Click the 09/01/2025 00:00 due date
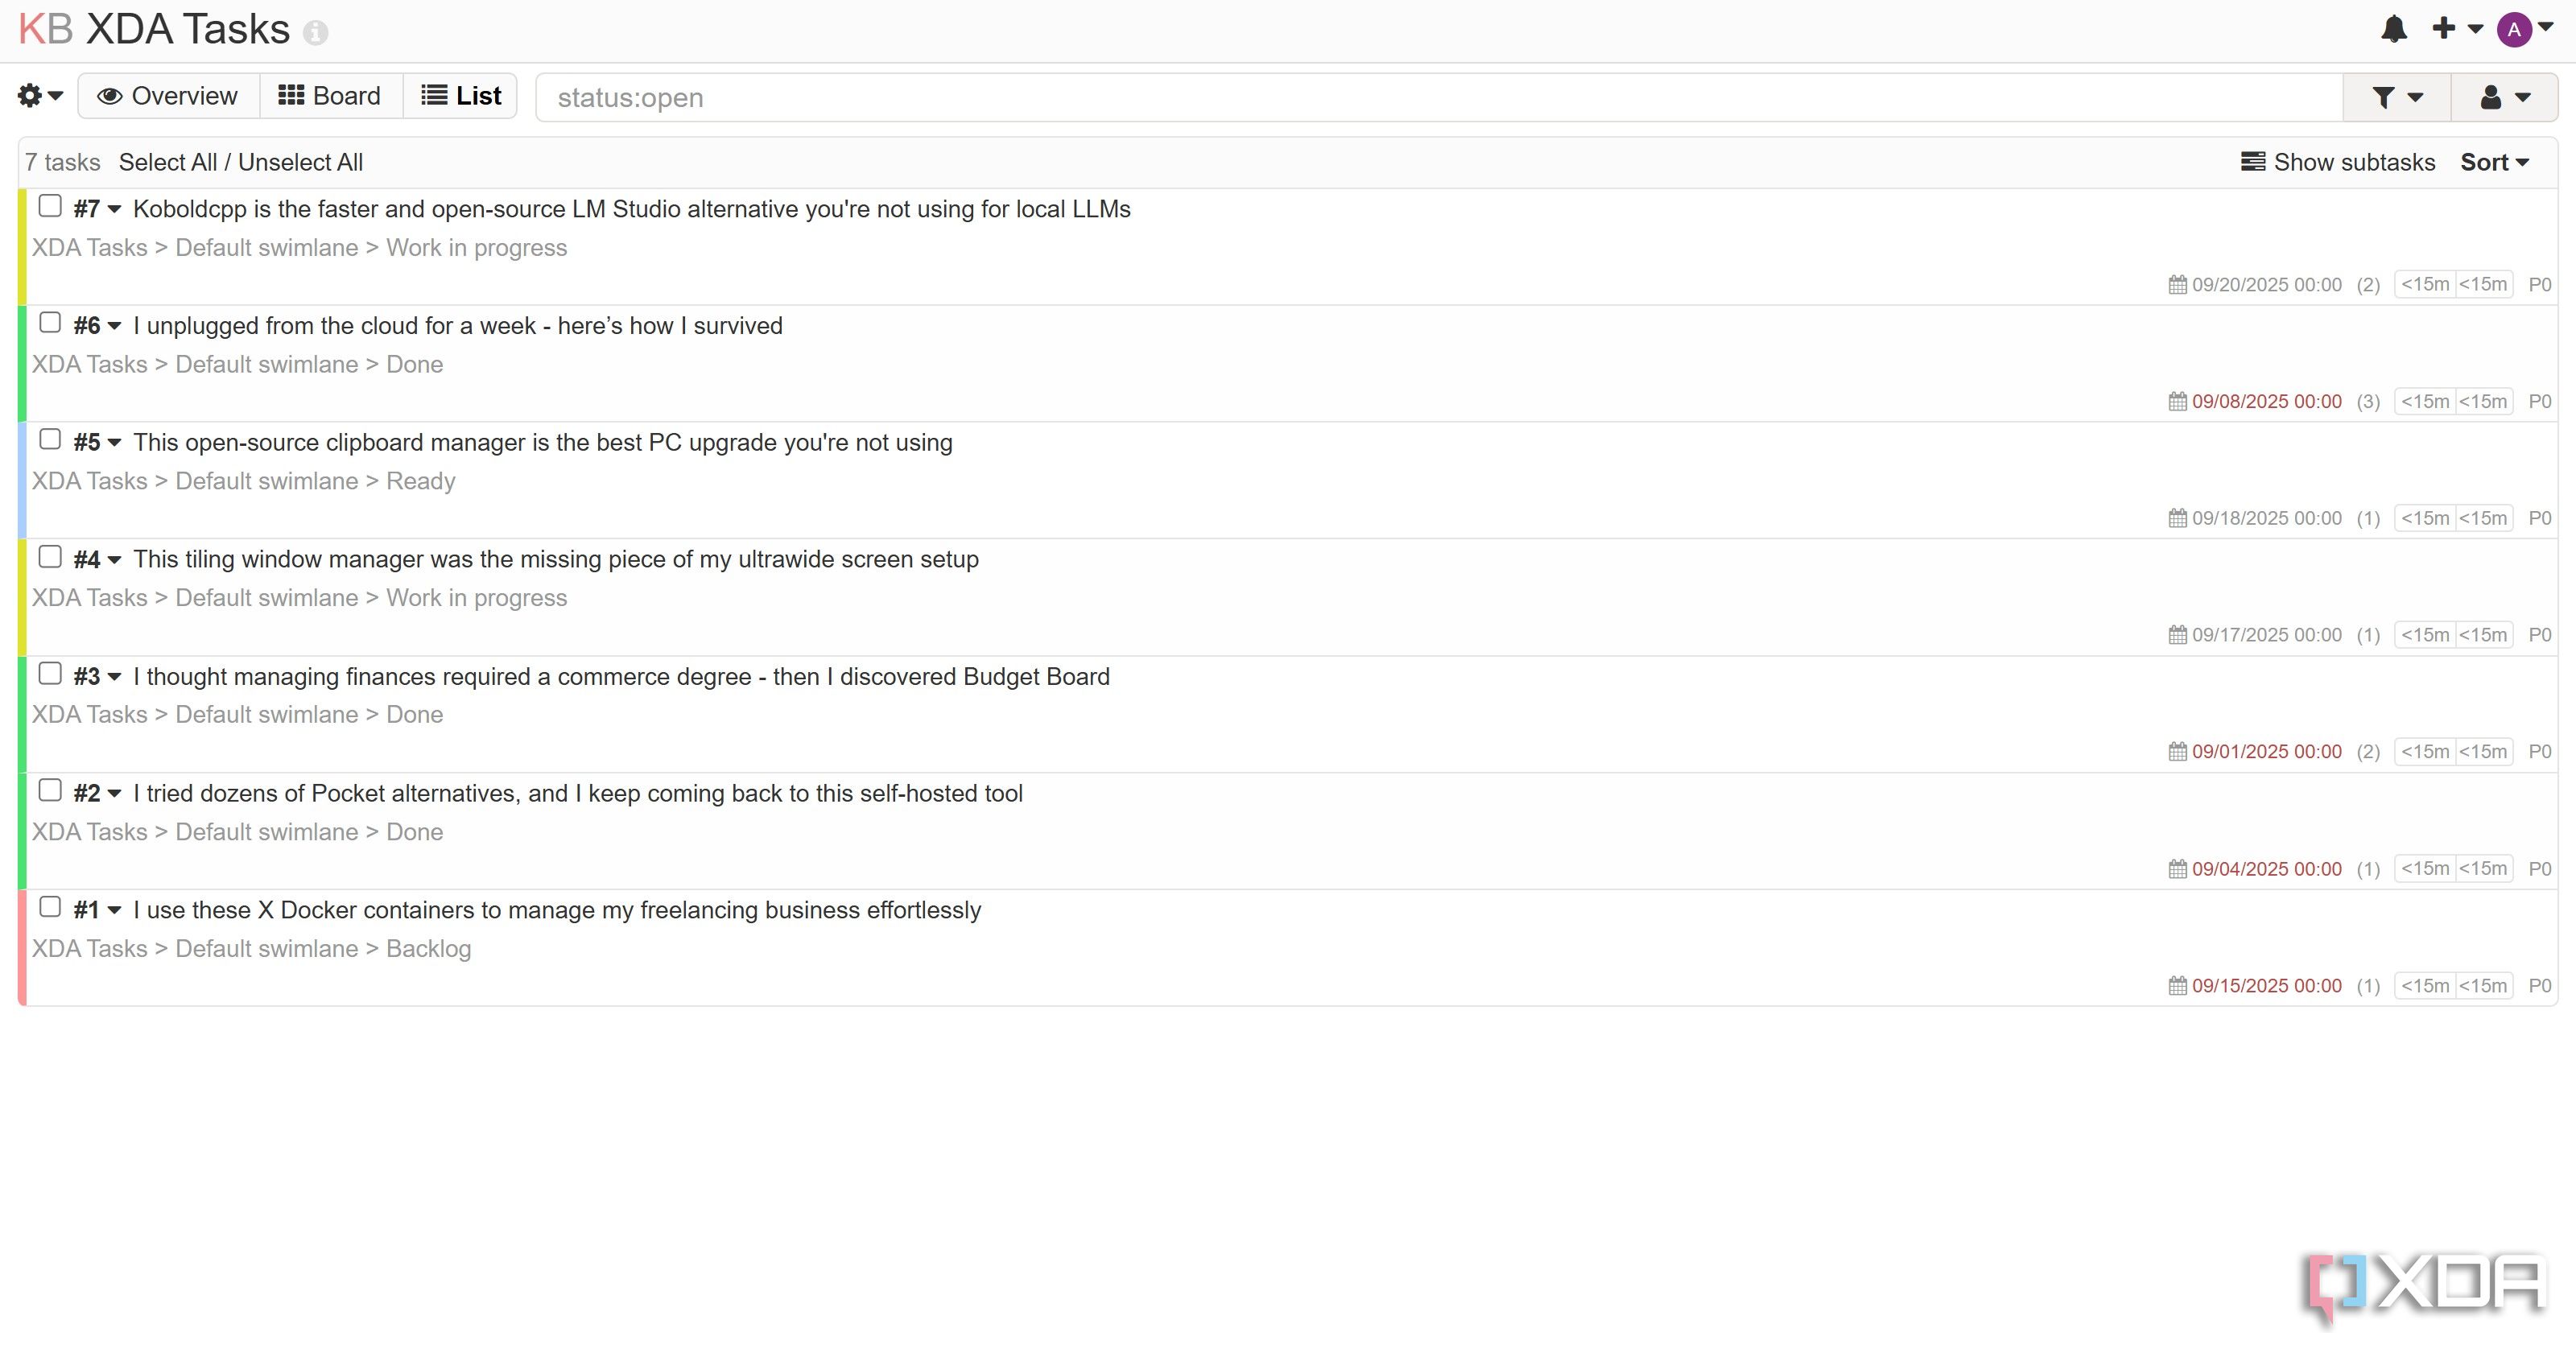Image resolution: width=2576 pixels, height=1357 pixels. [x=2267, y=752]
